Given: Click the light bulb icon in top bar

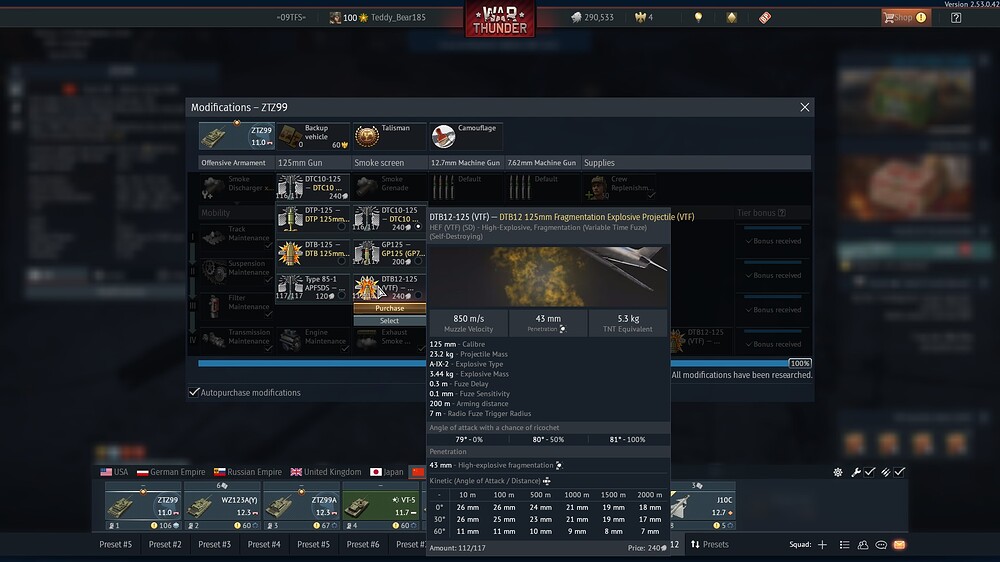Looking at the screenshot, I should [699, 18].
